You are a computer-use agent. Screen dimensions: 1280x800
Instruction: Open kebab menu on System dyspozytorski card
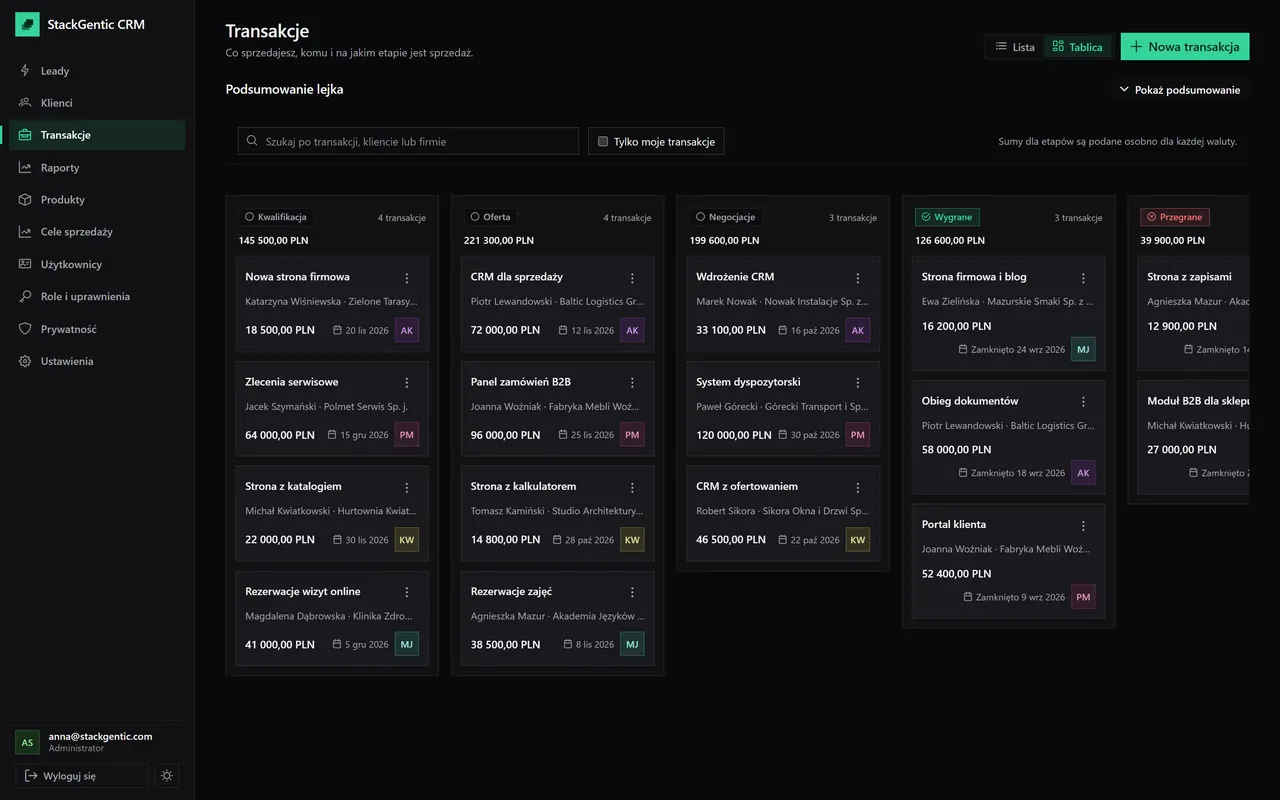point(858,383)
